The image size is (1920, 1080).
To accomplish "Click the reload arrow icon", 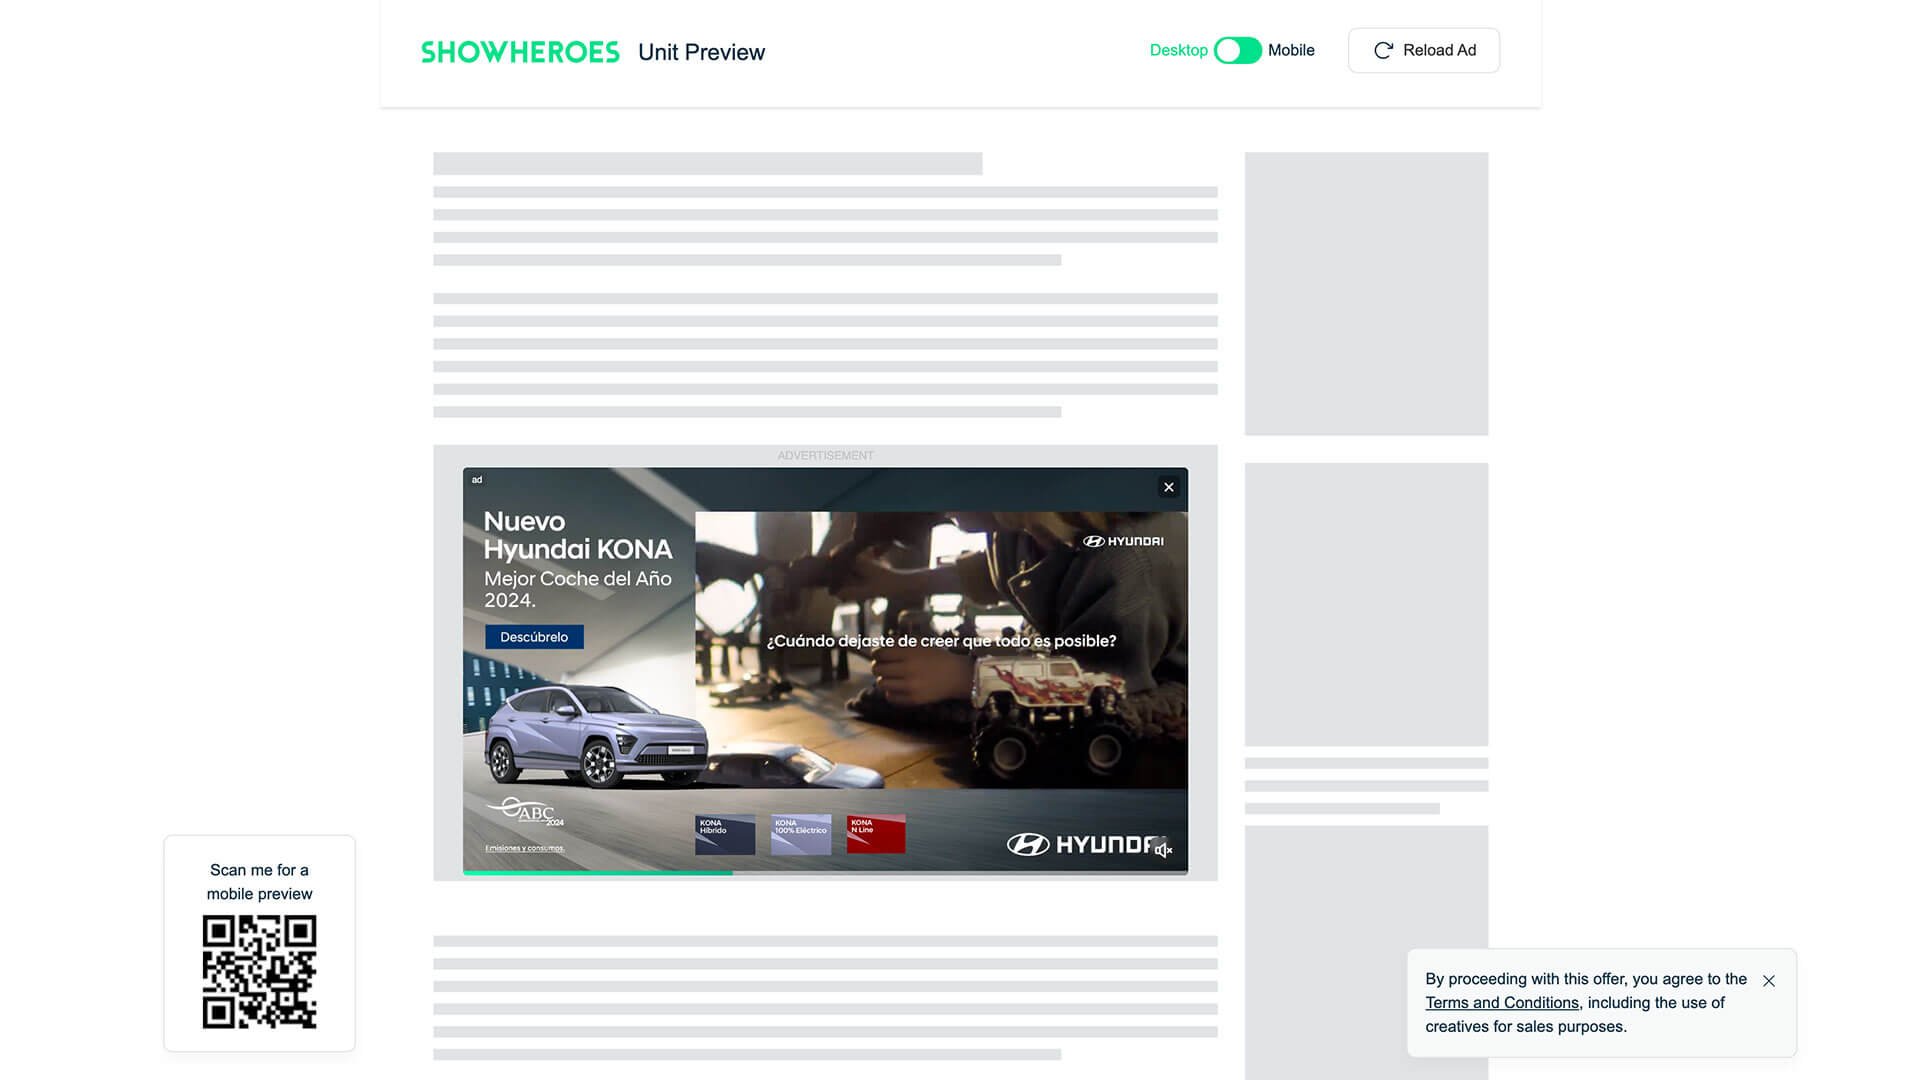I will 1383,51.
